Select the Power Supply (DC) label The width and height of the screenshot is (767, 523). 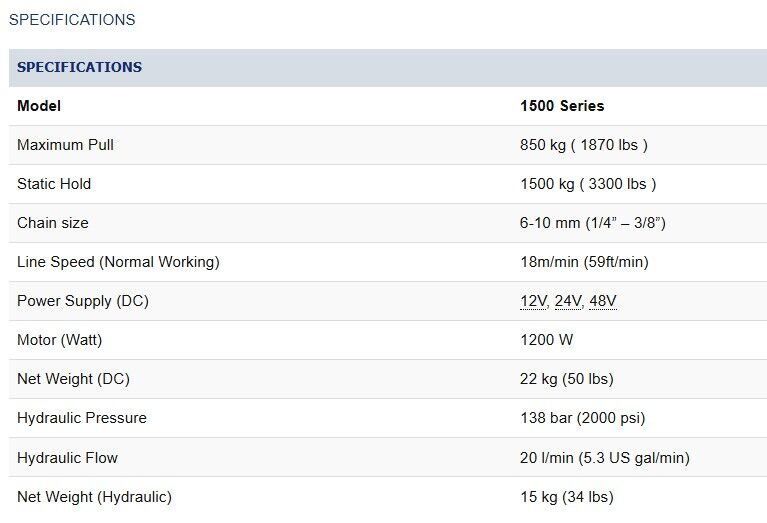coord(83,301)
